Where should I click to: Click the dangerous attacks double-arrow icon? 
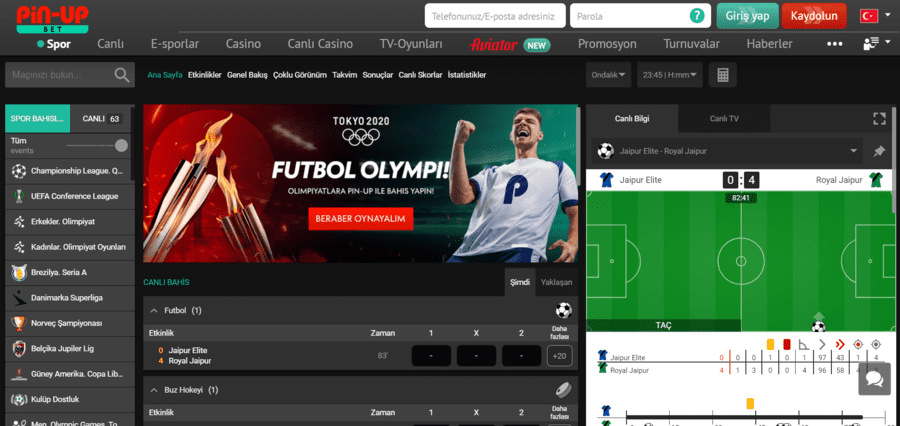[x=840, y=344]
